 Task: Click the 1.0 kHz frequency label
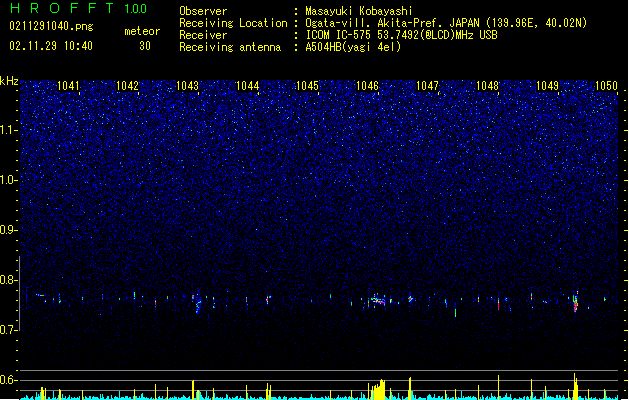pyautogui.click(x=9, y=180)
